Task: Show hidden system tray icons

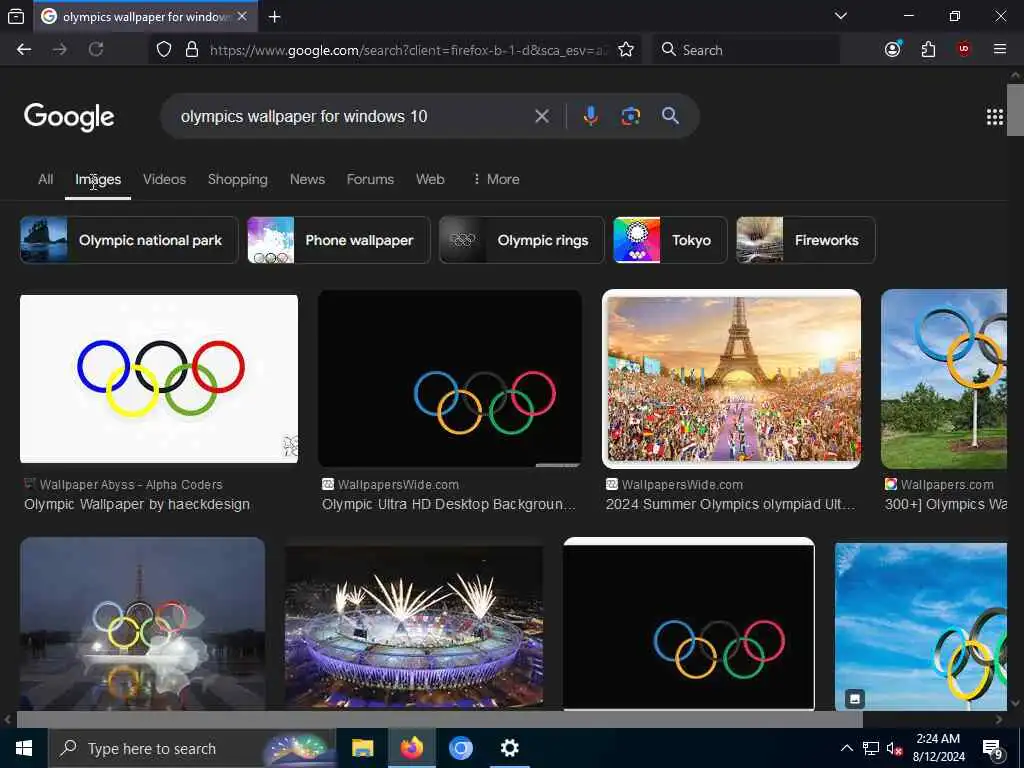Action: pyautogui.click(x=846, y=748)
